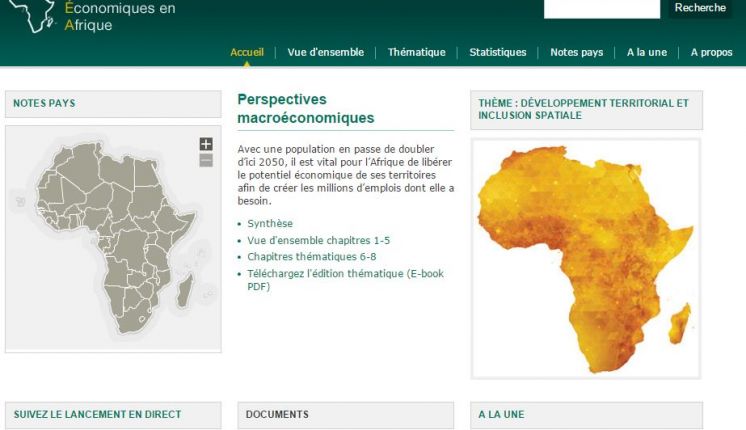
Task: Open the Accueil tab
Action: coord(247,52)
